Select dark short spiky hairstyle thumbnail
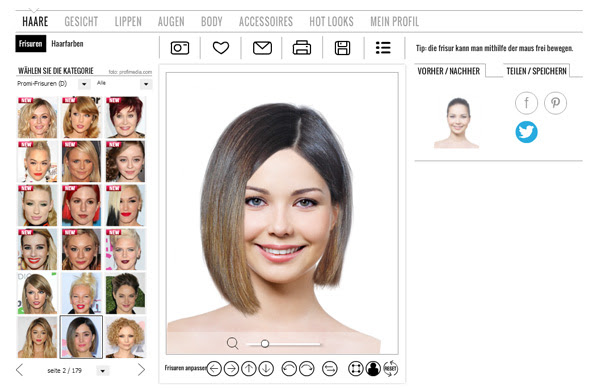This screenshot has width=600, height=388. click(126, 293)
